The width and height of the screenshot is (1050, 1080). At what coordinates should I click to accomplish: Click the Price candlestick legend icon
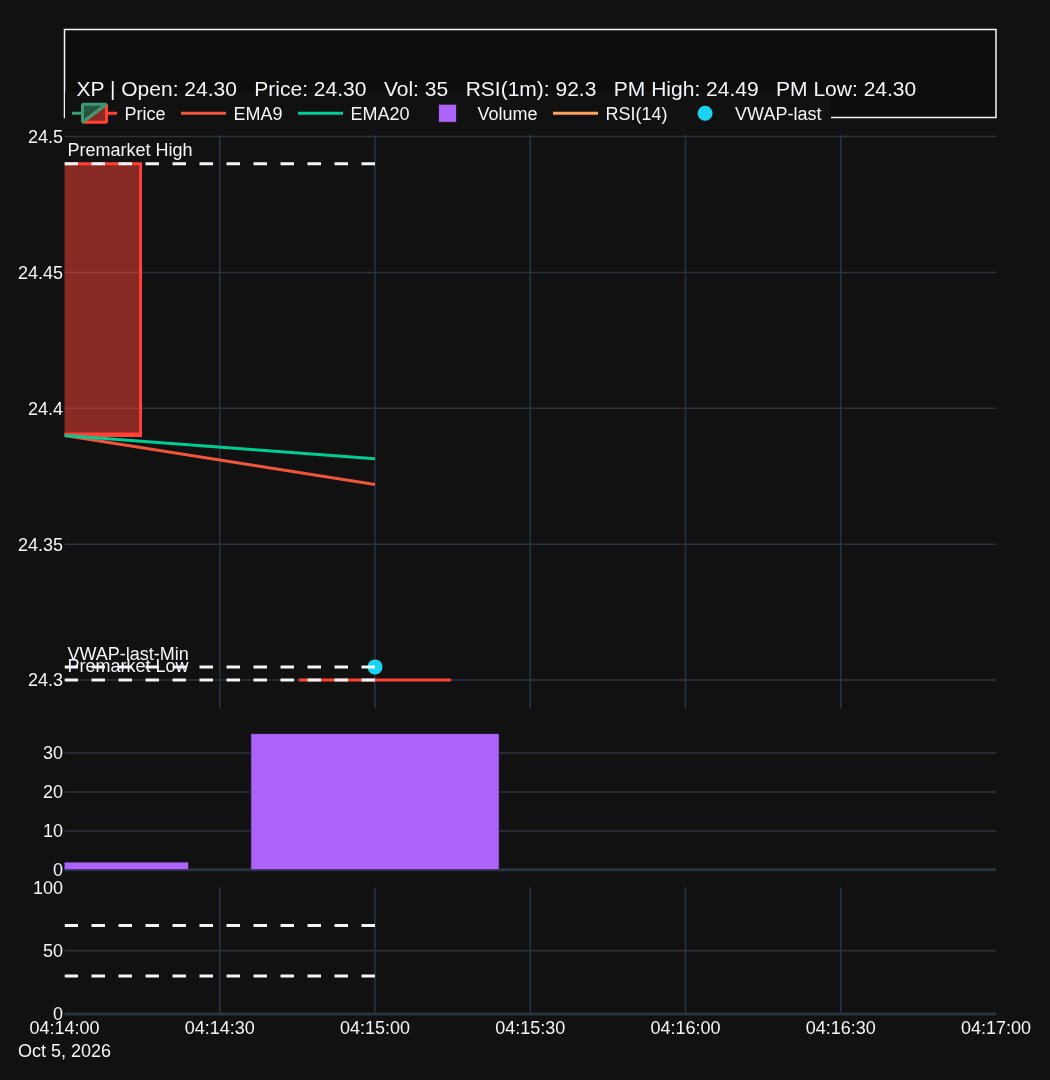pyautogui.click(x=94, y=113)
